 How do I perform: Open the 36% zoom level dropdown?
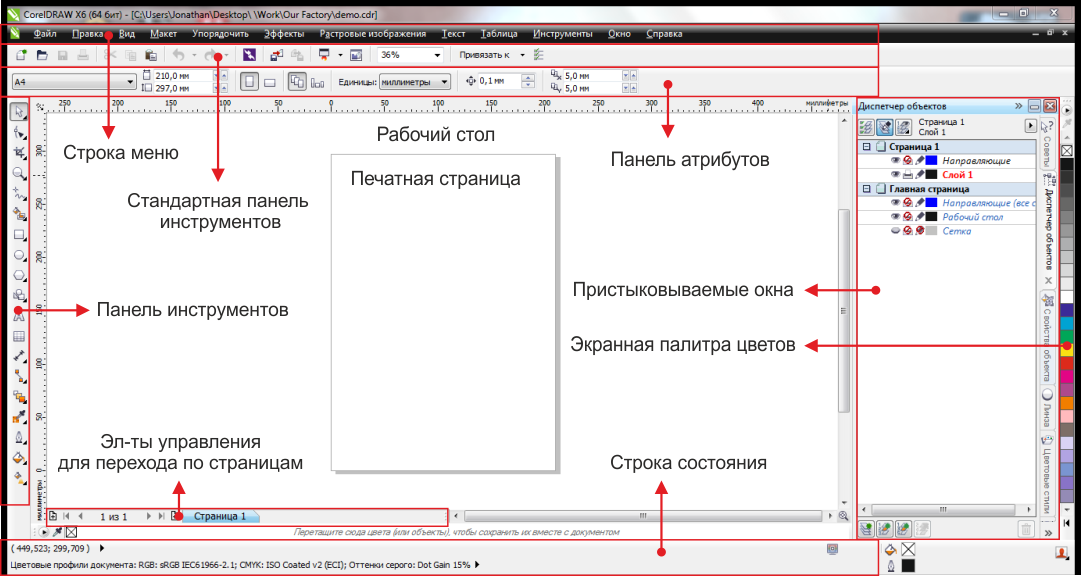coord(437,55)
